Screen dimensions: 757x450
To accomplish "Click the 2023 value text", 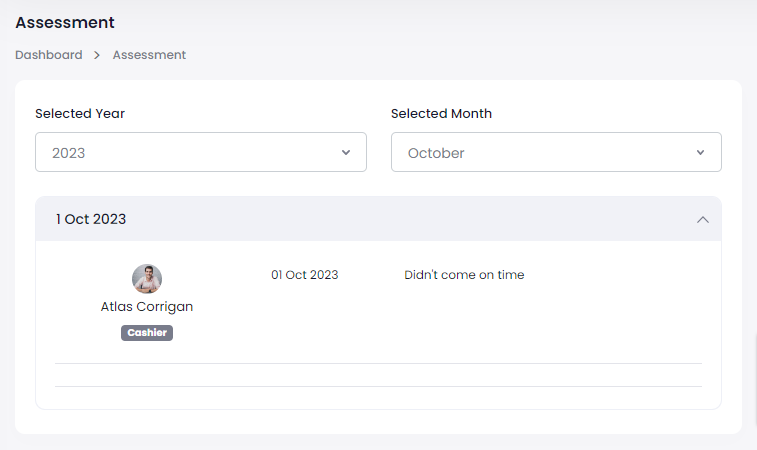I will [x=69, y=153].
